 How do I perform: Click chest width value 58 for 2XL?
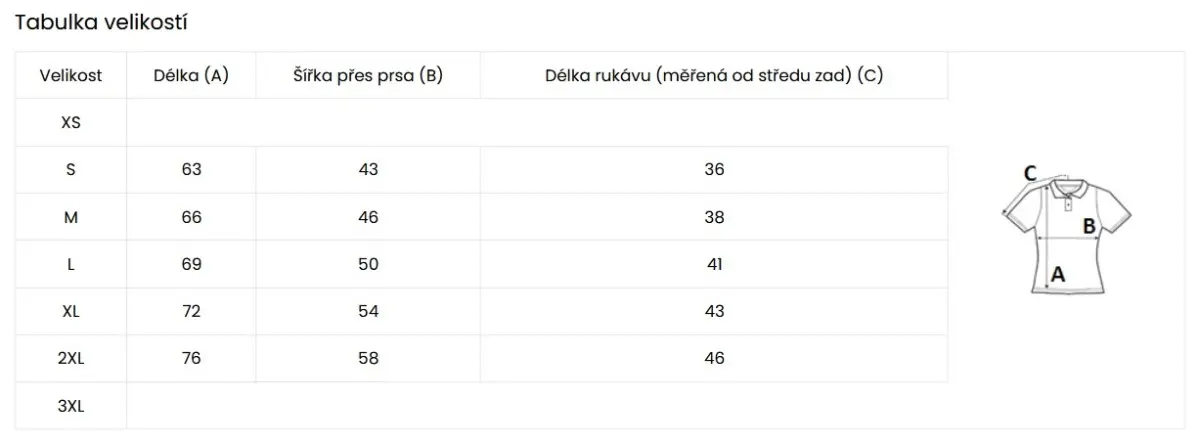coord(368,358)
